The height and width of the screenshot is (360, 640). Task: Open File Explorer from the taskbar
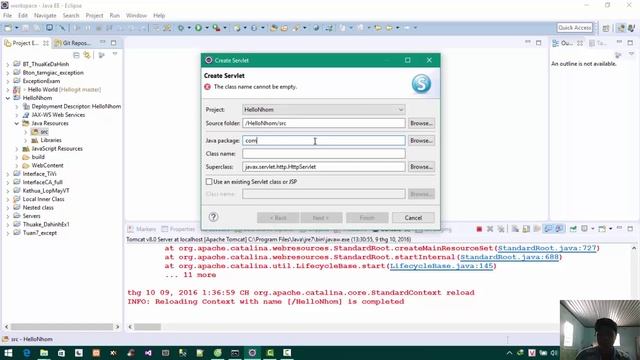coord(44,353)
